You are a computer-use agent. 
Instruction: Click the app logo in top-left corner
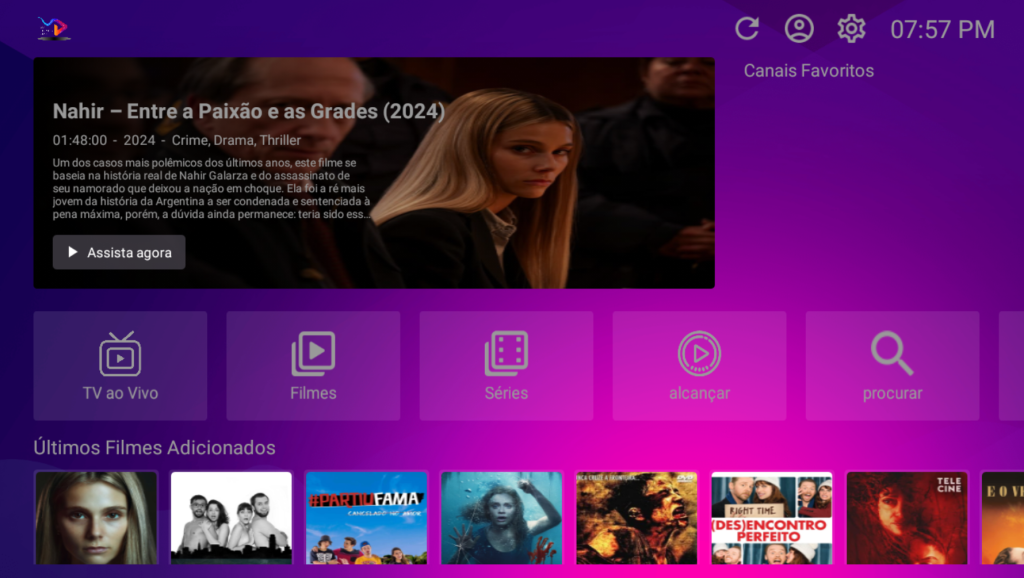[x=53, y=29]
